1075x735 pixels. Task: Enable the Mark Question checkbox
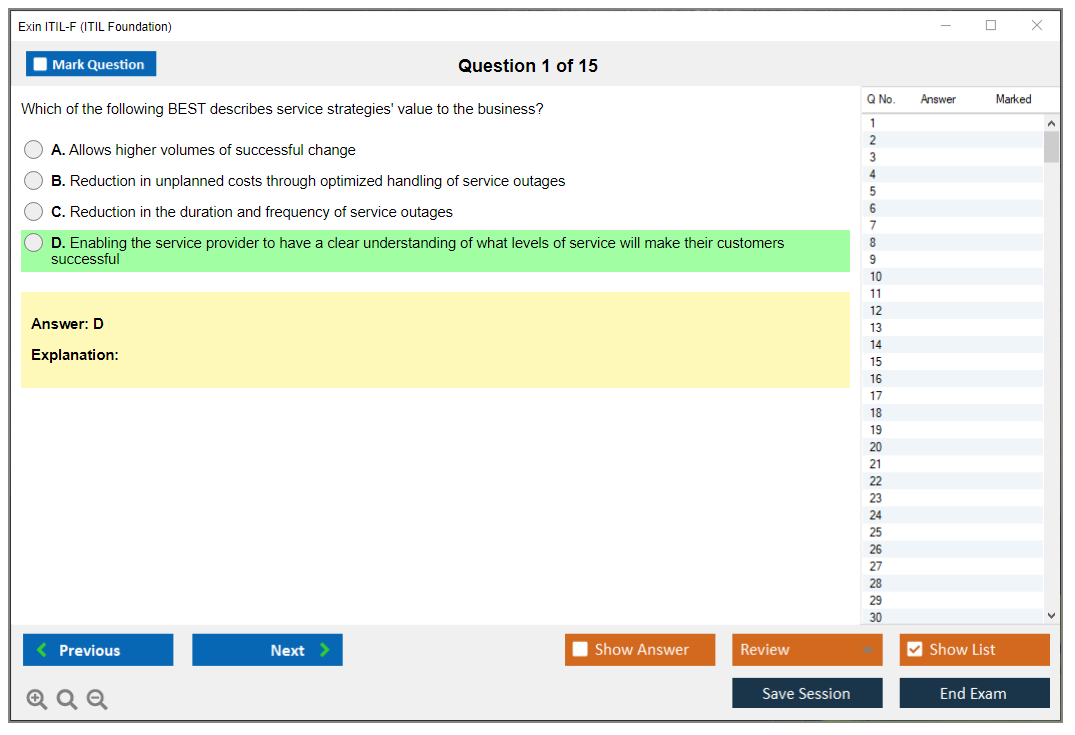pos(41,64)
